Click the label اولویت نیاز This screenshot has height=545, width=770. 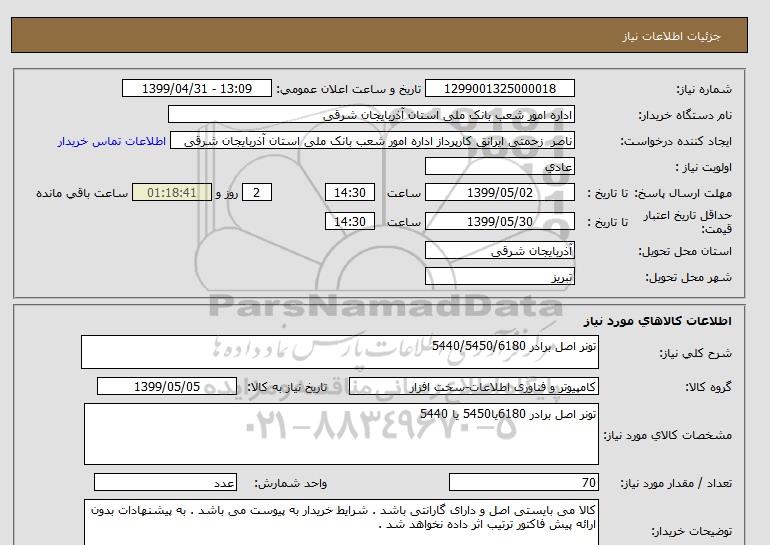click(x=704, y=167)
